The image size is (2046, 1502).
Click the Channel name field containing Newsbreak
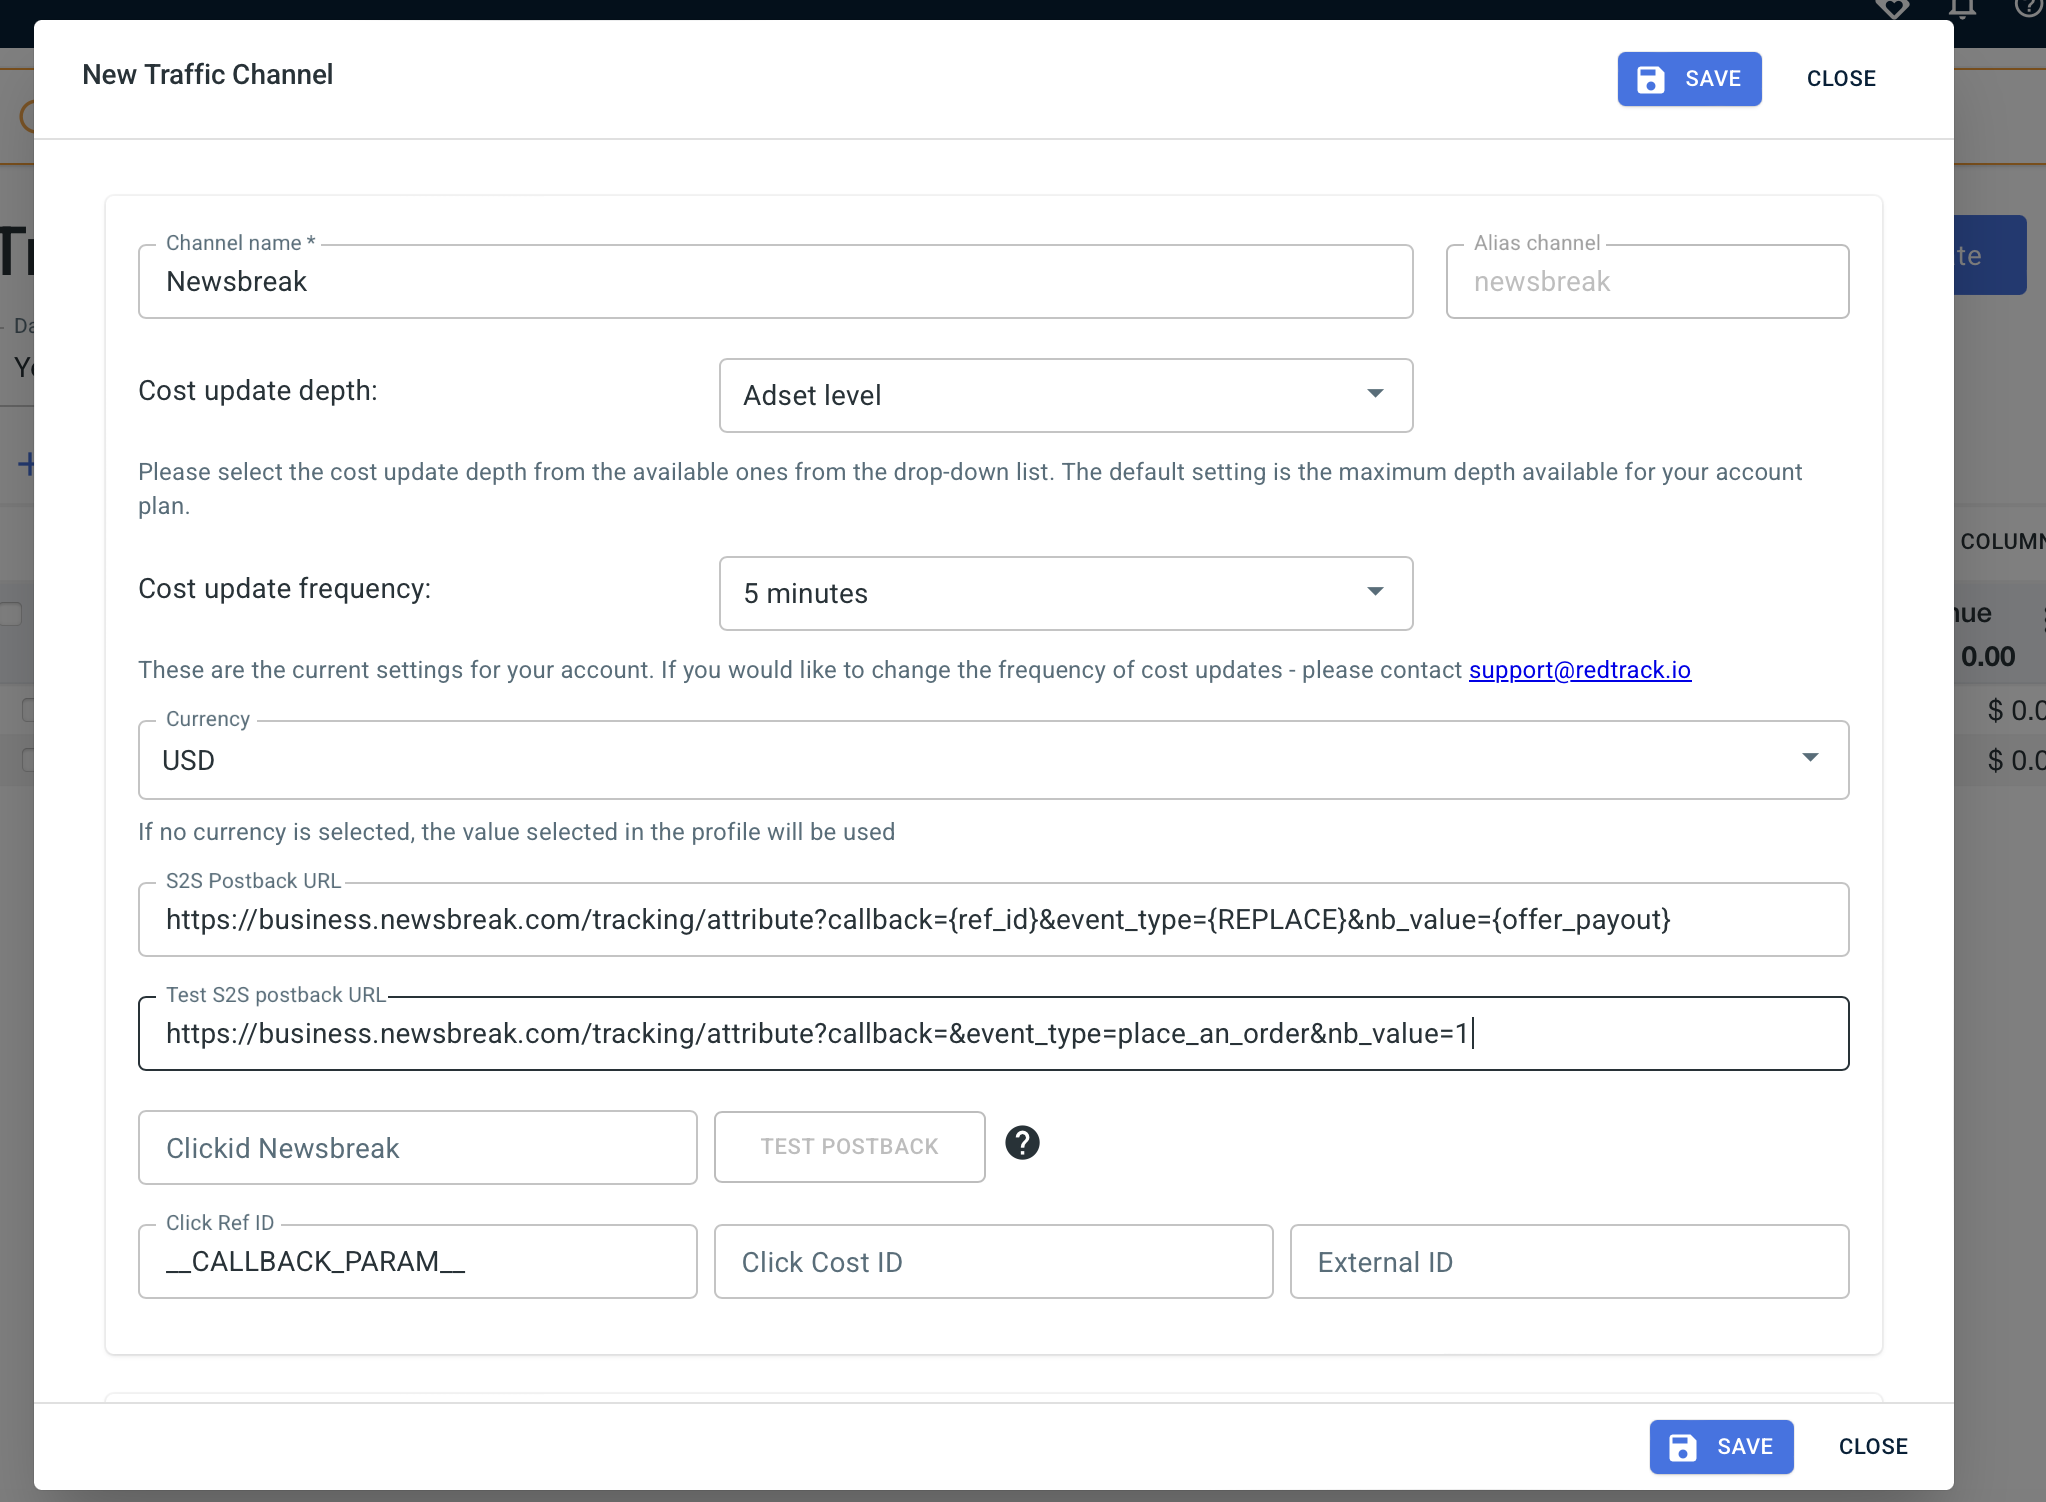775,282
